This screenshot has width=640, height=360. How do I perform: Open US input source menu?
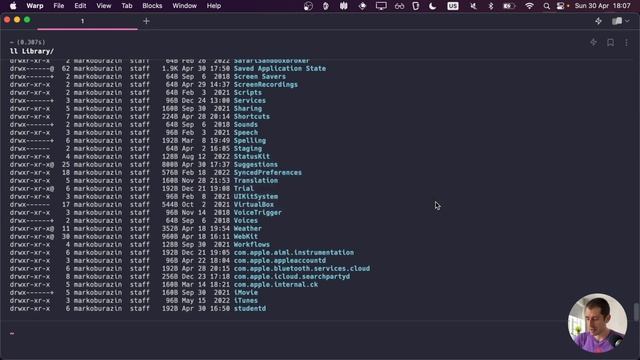[x=453, y=6]
